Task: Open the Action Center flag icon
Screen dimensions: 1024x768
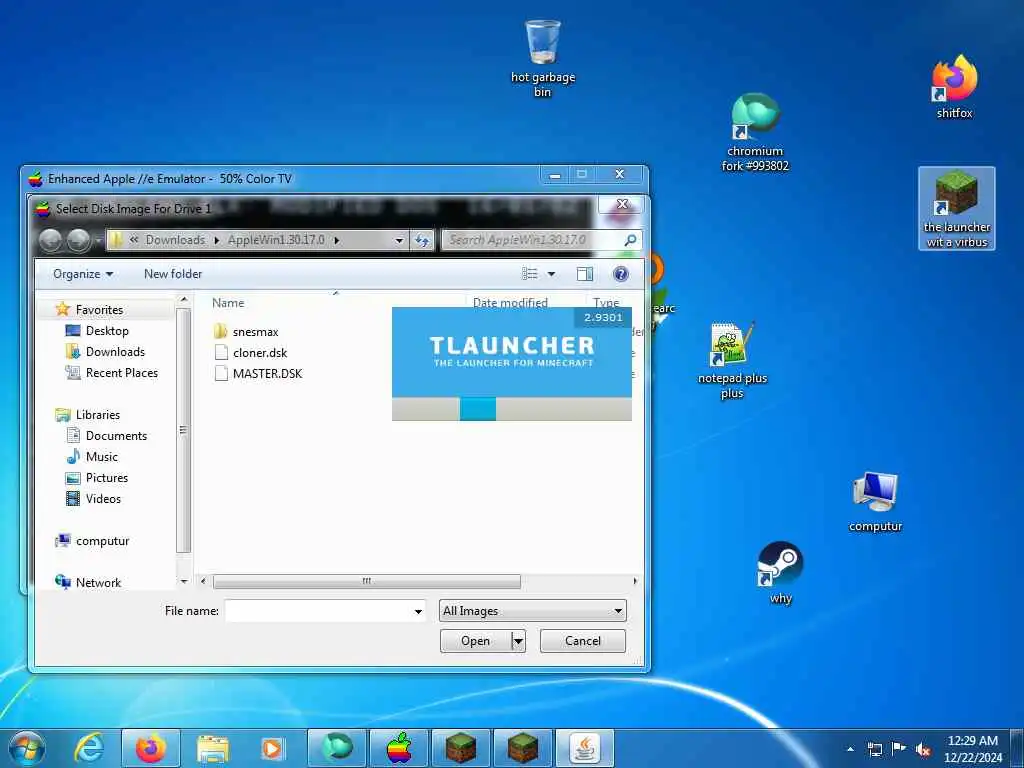Action: [x=899, y=749]
